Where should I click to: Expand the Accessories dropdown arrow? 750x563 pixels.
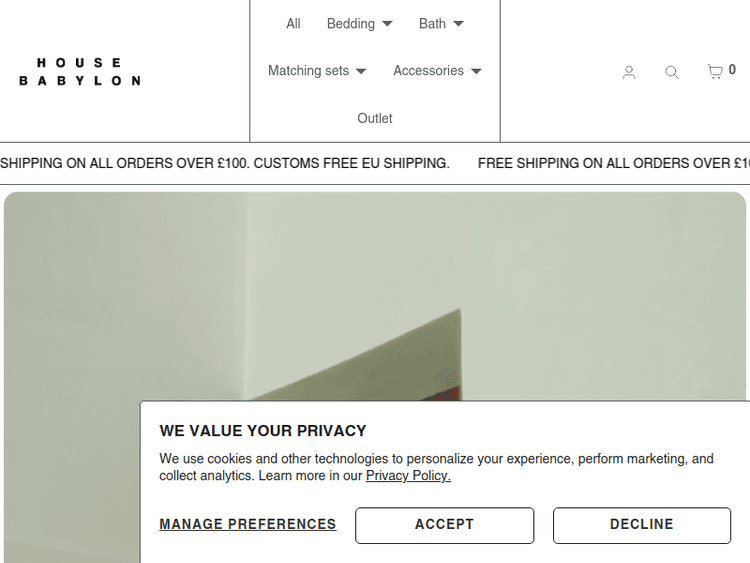coord(476,71)
